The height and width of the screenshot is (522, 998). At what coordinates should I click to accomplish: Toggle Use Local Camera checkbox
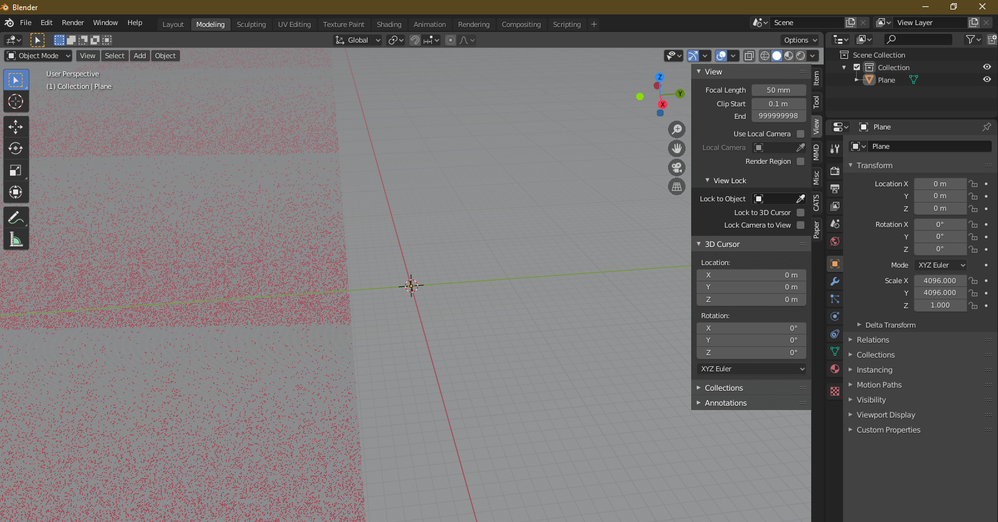coord(800,134)
